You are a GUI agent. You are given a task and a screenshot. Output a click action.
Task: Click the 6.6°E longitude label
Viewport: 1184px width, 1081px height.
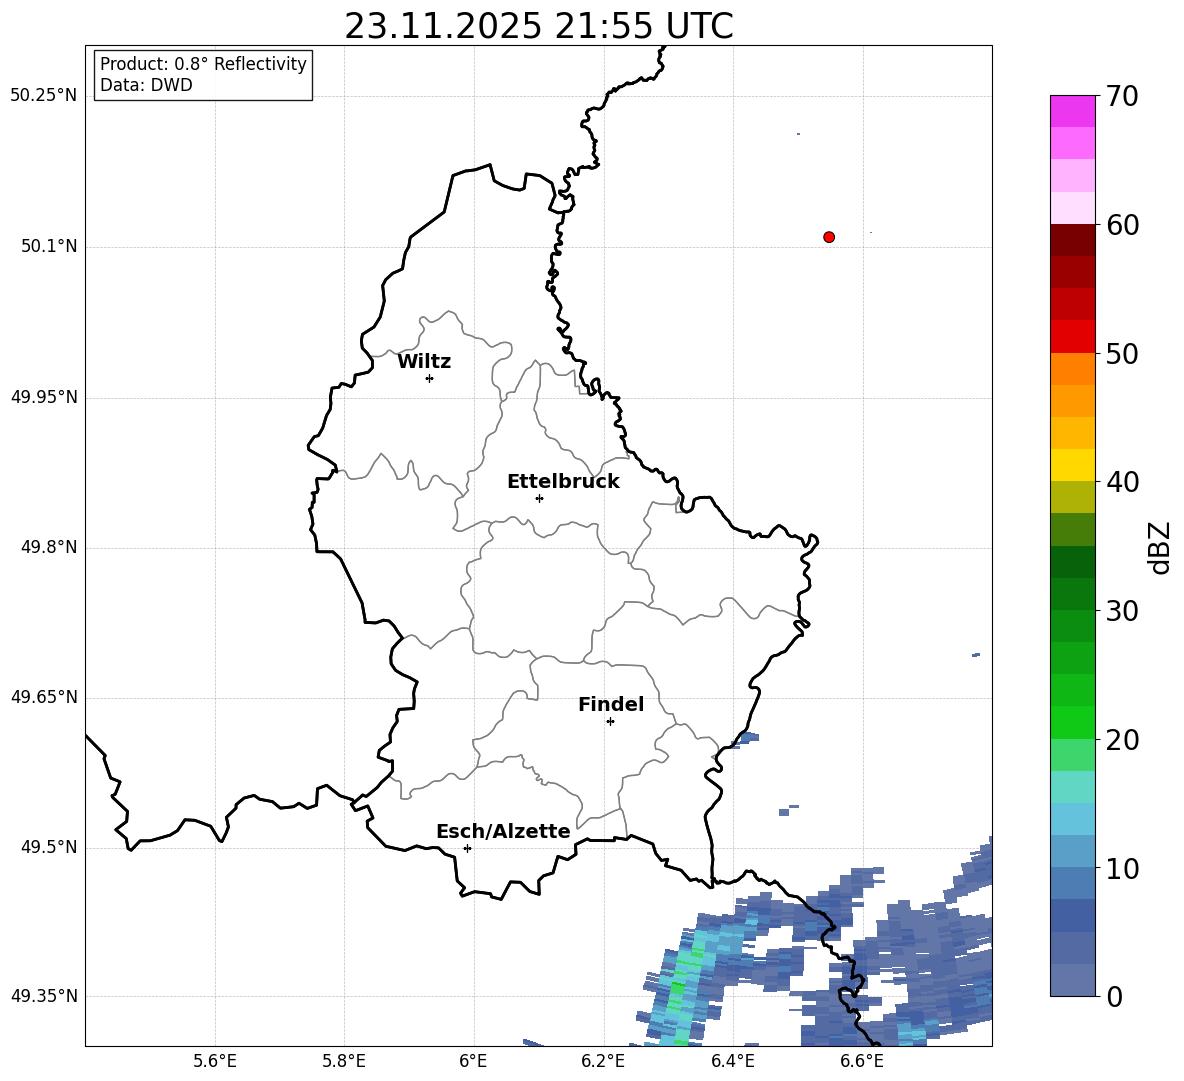pyautogui.click(x=862, y=1061)
